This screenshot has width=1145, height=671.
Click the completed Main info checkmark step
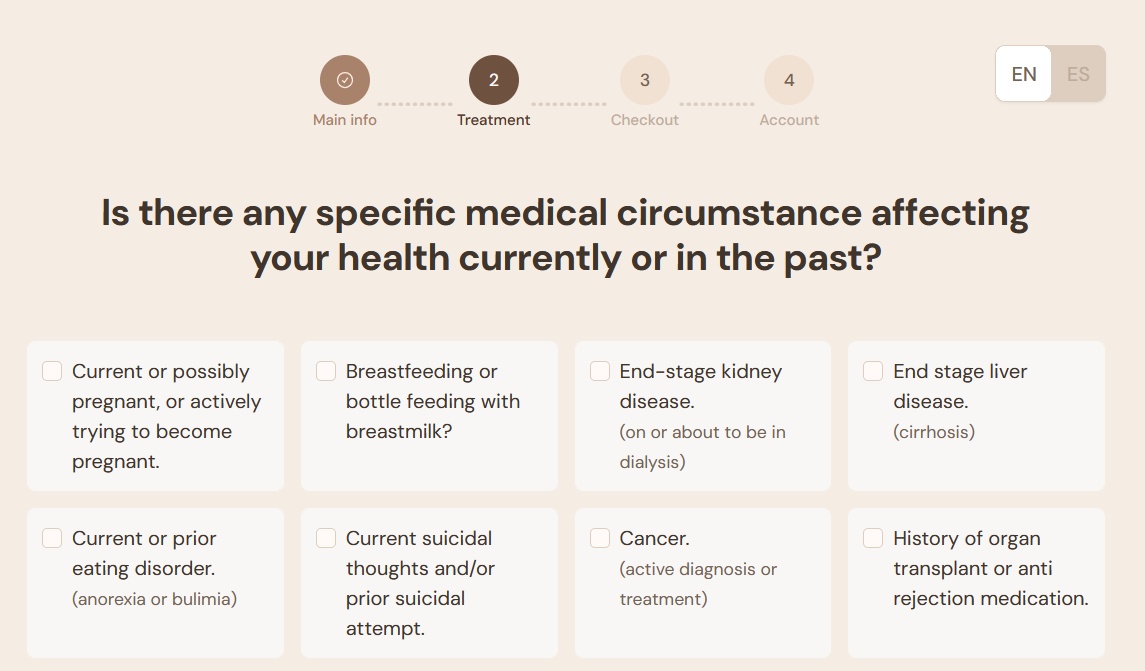click(345, 80)
